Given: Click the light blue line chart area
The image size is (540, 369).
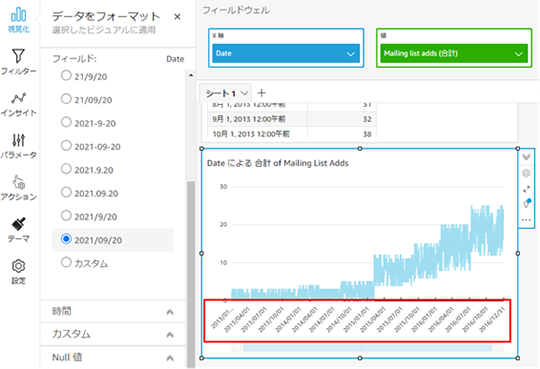Looking at the screenshot, I should 367,253.
